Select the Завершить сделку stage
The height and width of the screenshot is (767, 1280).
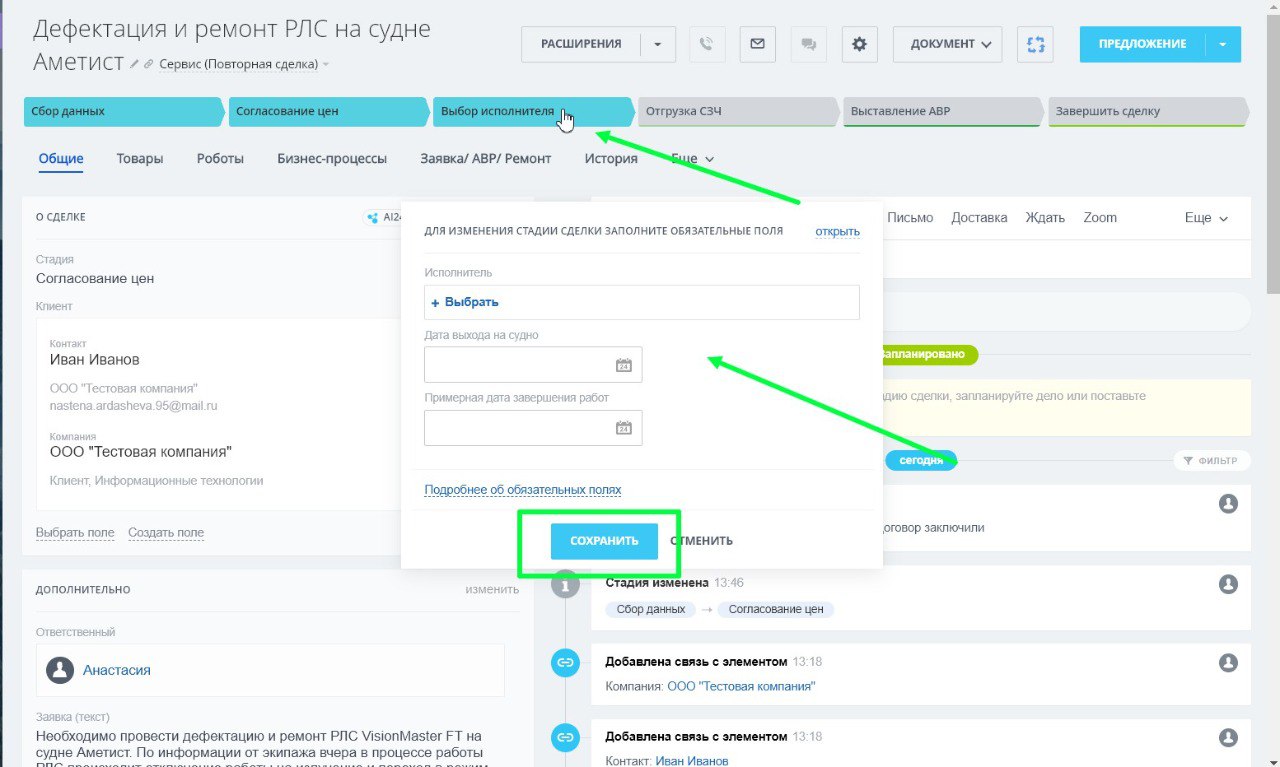coord(1148,112)
